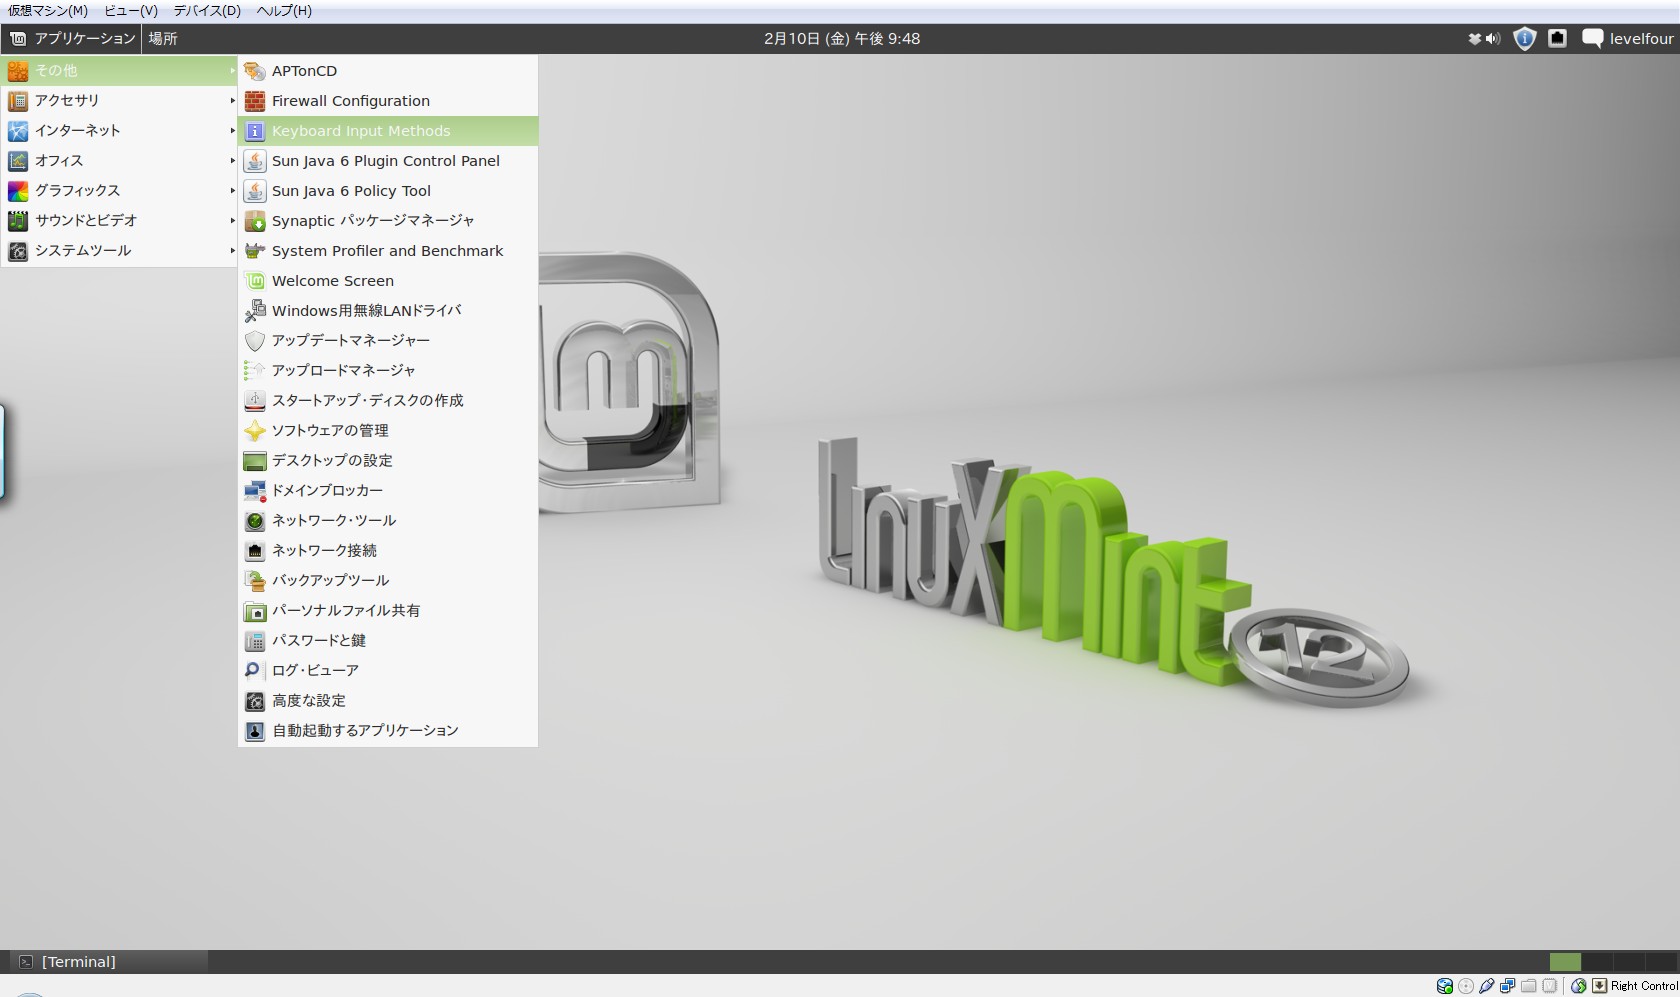Screen dimensions: 1680x997
Task: Click the ログ・ビューア magnifier icon
Action: point(255,671)
